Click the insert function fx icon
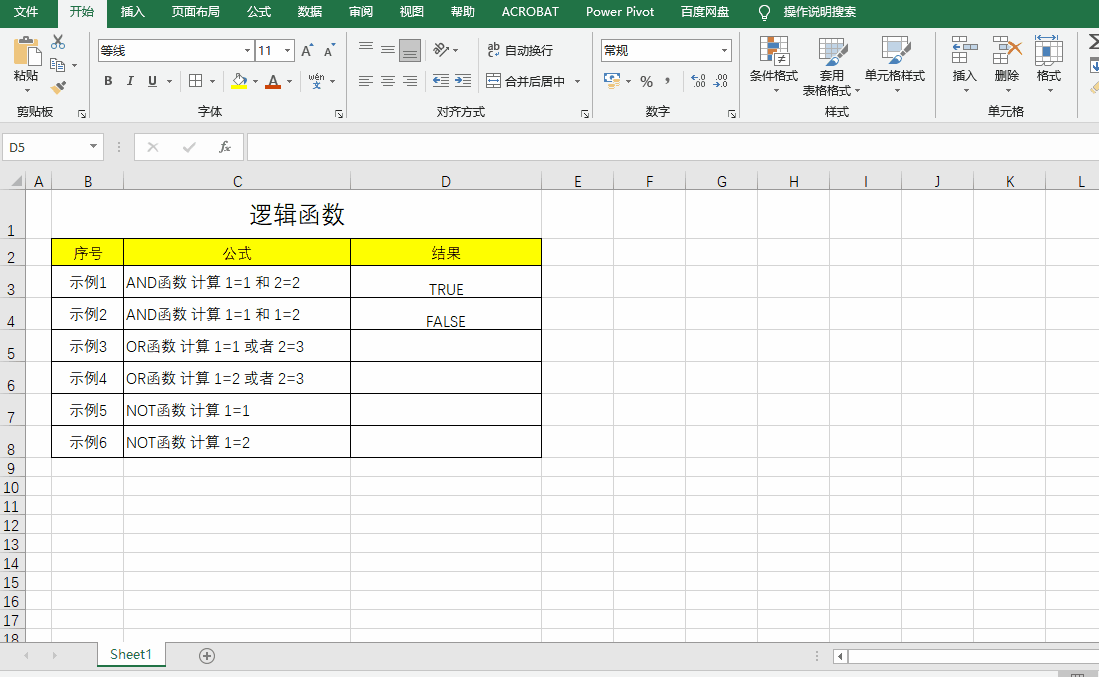Image resolution: width=1099 pixels, height=677 pixels. (x=224, y=147)
